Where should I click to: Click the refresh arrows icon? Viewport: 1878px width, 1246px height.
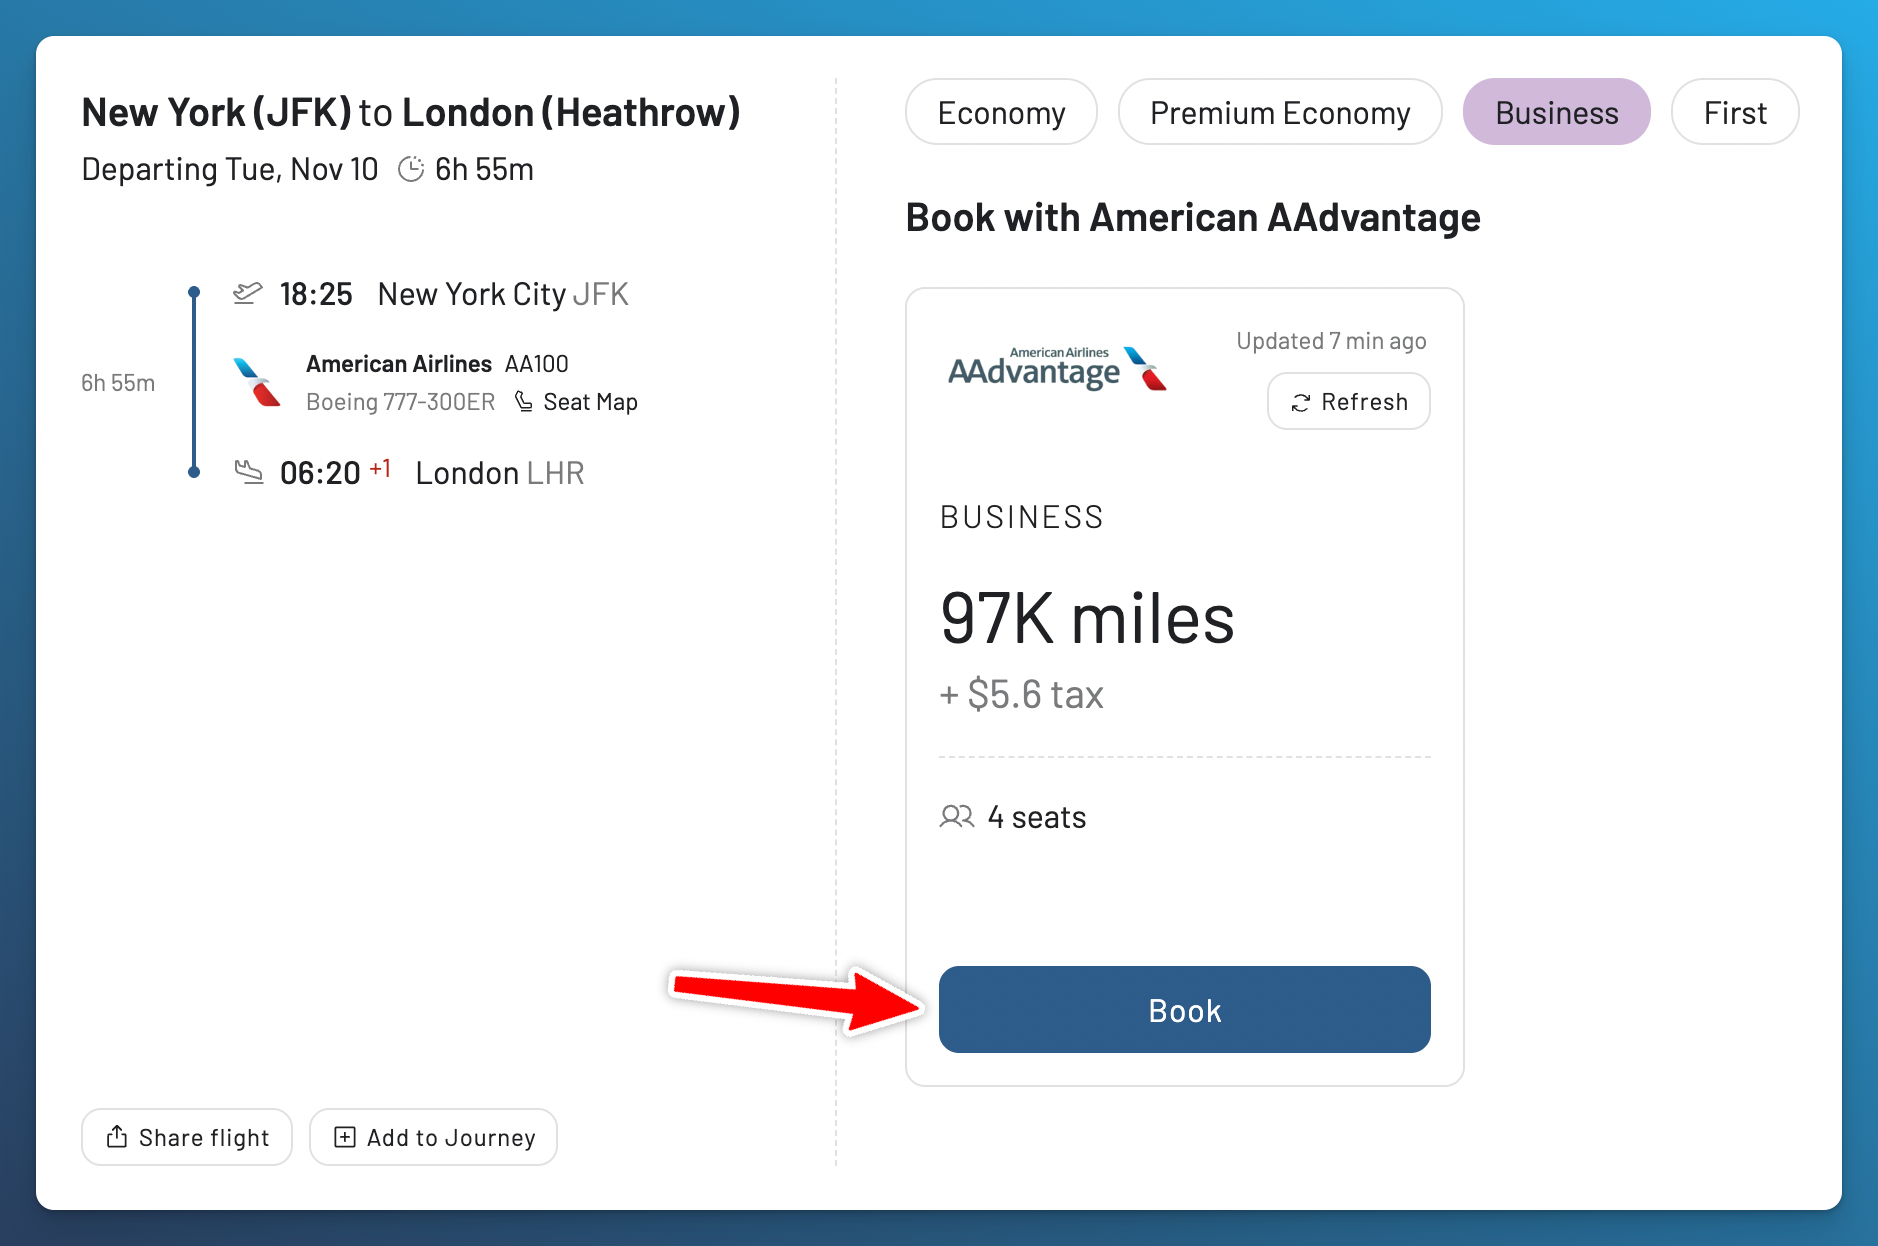point(1300,403)
